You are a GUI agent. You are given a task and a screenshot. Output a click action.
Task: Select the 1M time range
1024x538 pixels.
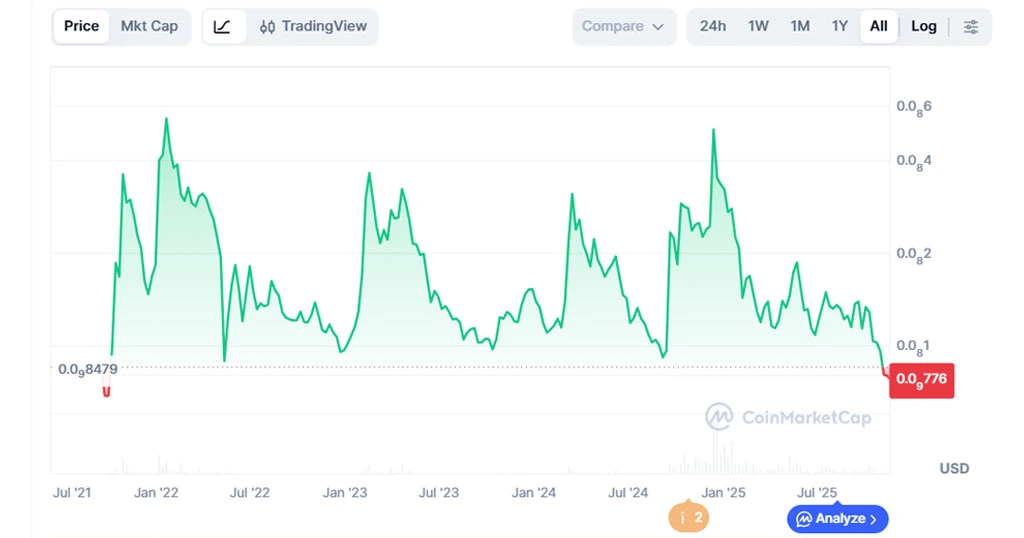pyautogui.click(x=799, y=27)
